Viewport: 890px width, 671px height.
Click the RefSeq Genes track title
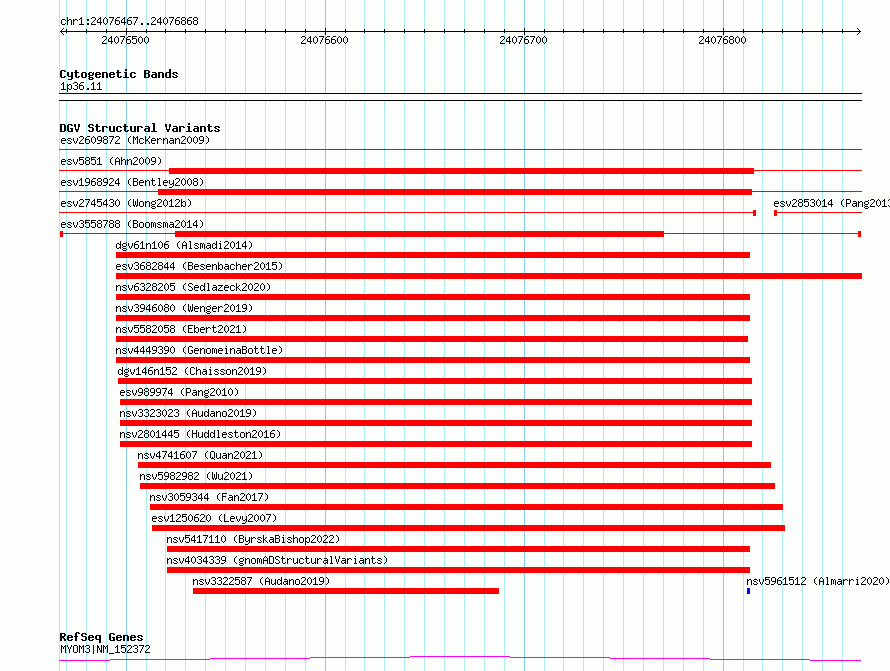click(x=101, y=638)
